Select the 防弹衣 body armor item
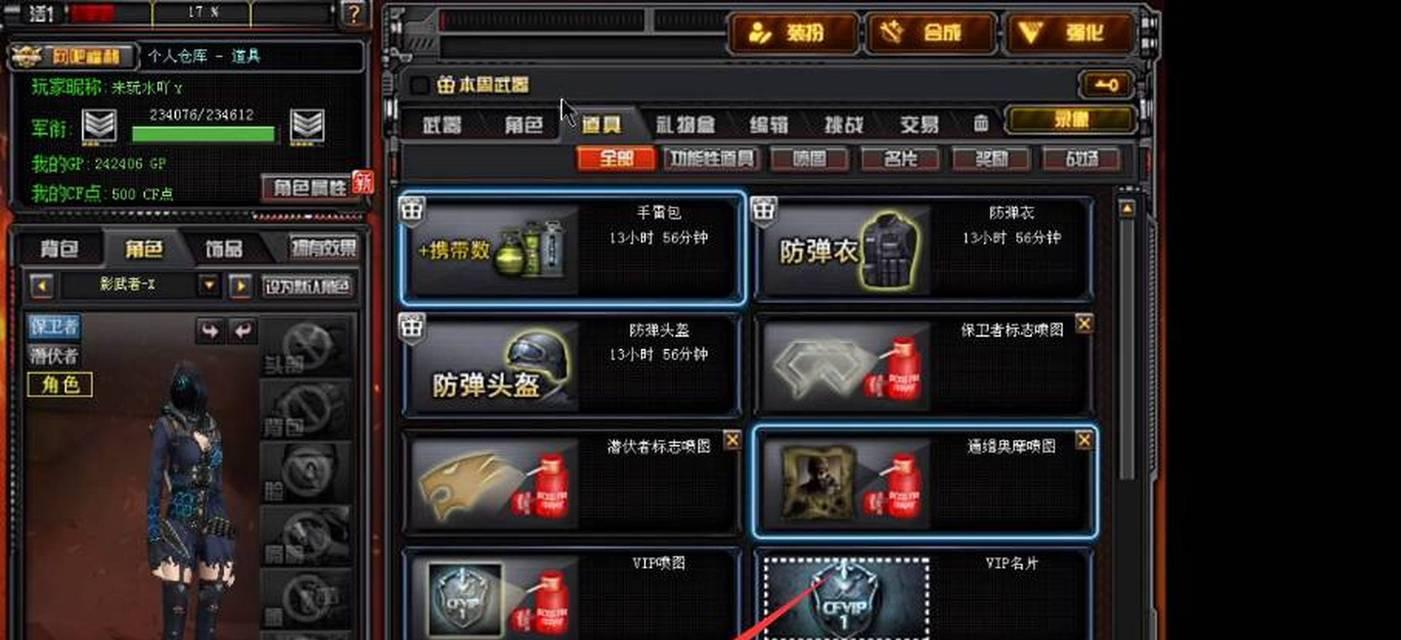 click(921, 248)
